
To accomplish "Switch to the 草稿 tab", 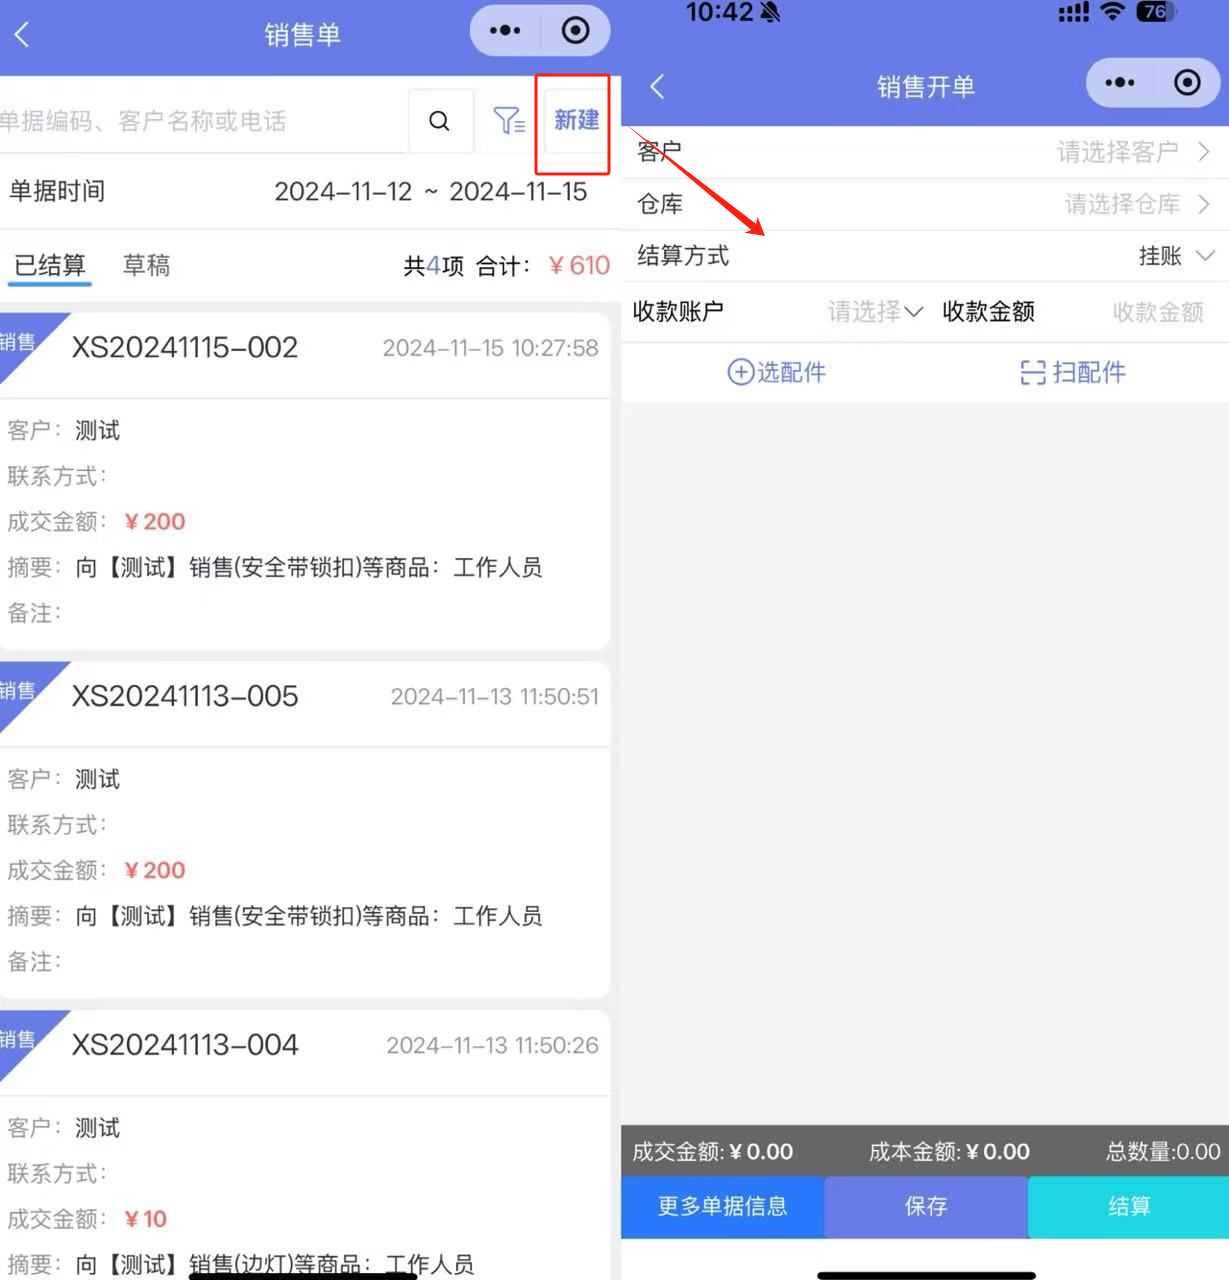I will pyautogui.click(x=146, y=265).
